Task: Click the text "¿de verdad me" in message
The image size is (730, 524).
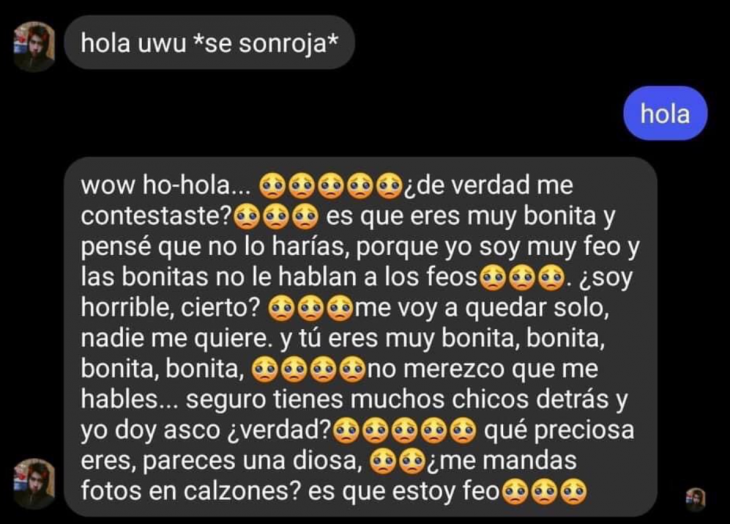Action: click(488, 185)
